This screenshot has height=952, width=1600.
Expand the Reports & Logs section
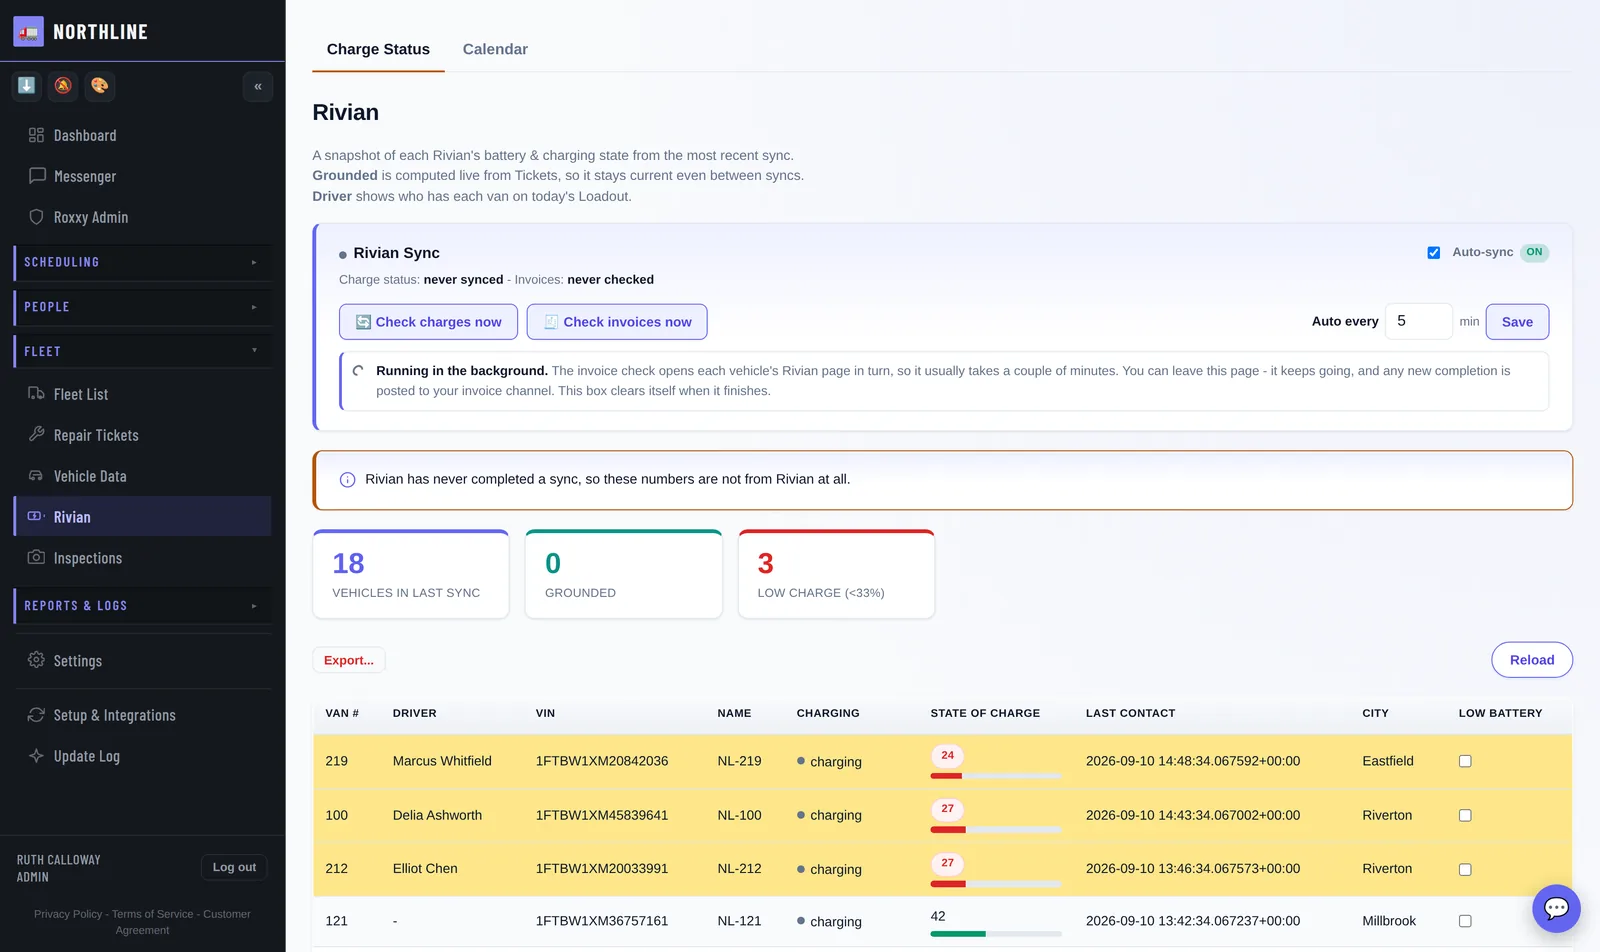coord(142,606)
